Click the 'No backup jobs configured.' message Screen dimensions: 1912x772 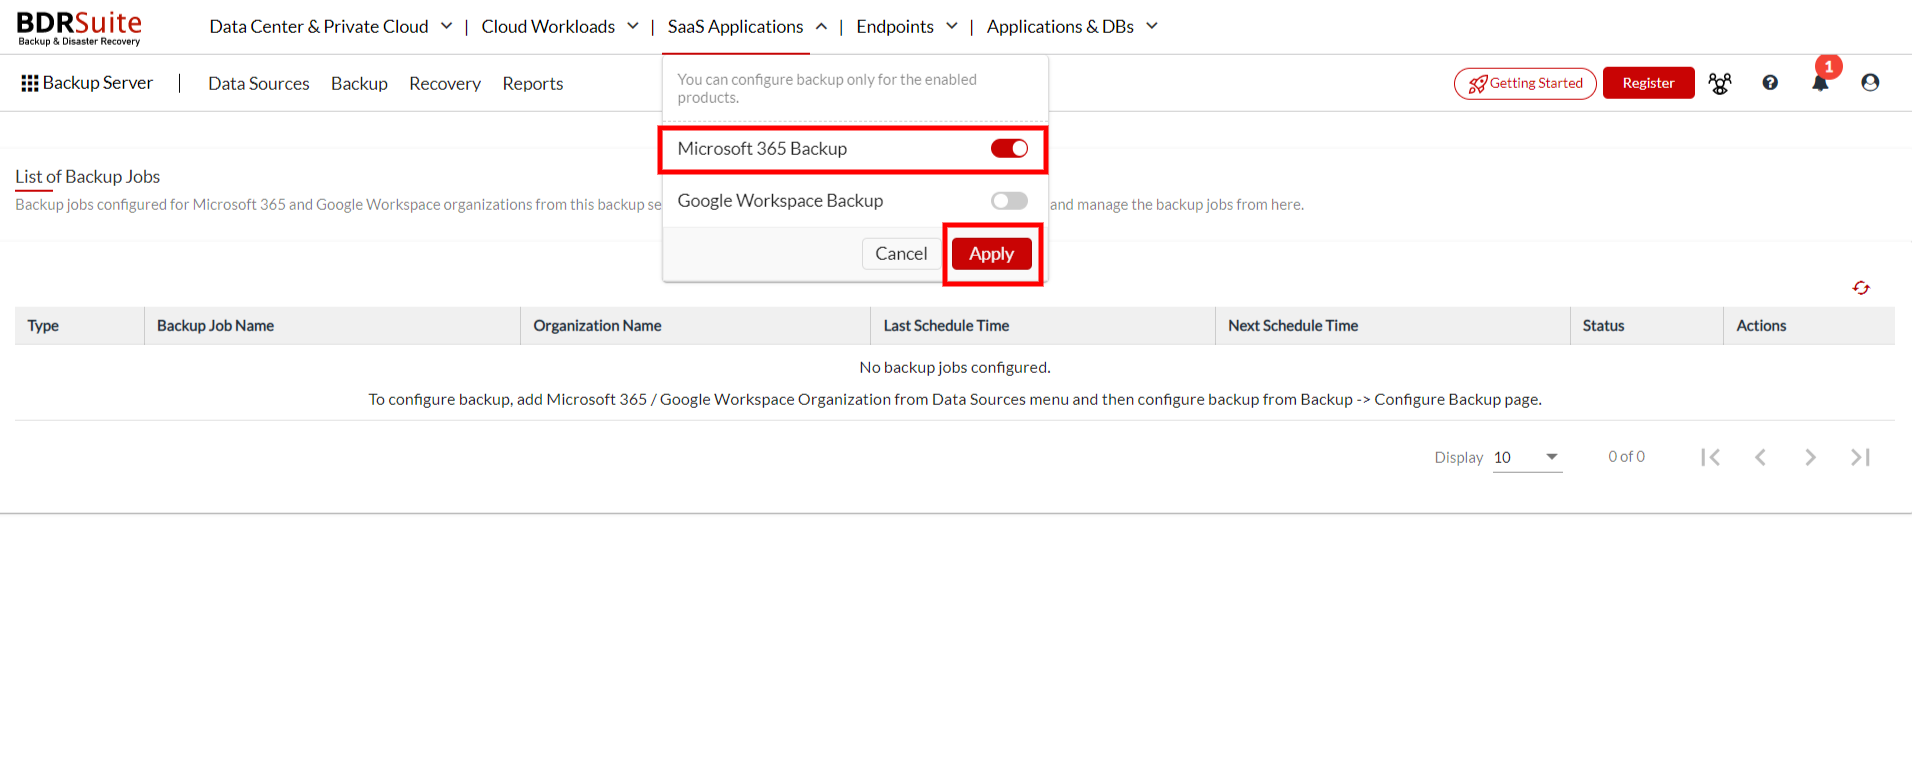955,368
